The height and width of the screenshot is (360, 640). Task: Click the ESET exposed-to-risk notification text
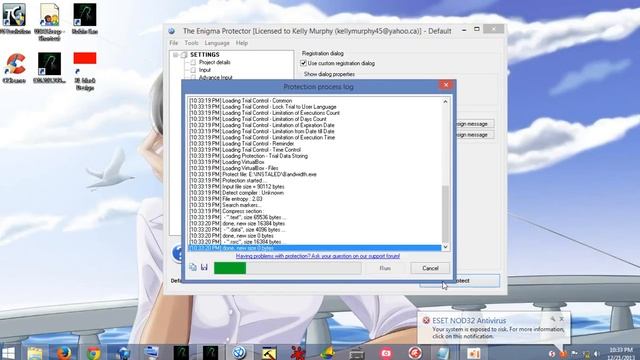pos(498,333)
